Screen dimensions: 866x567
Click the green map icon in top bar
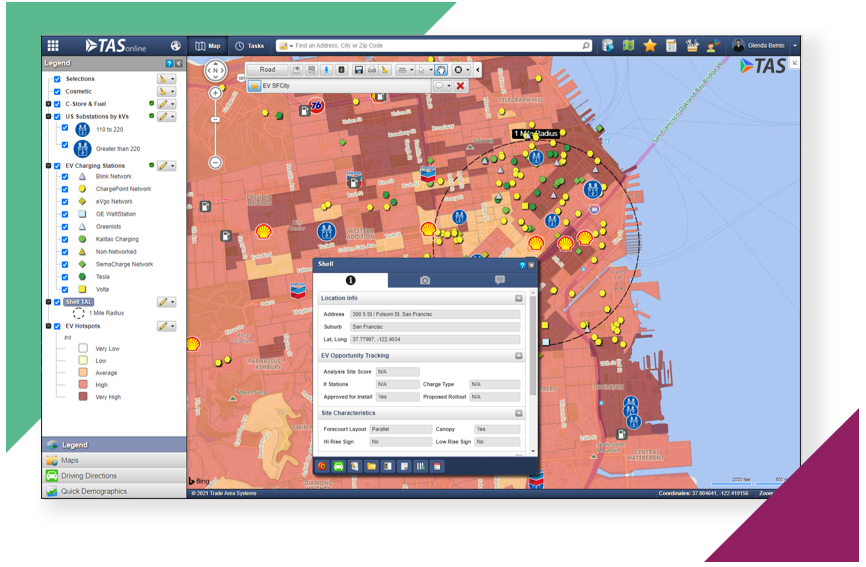629,46
